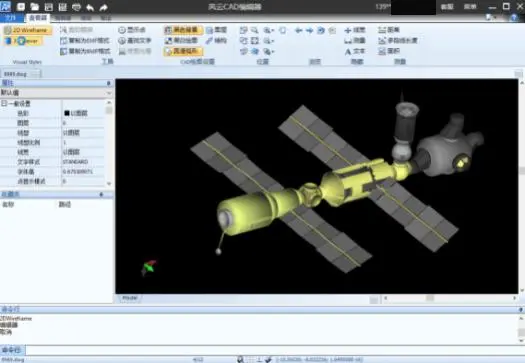The height and width of the screenshot is (363, 525).
Task: Click the black color swatch in properties
Action: (67, 113)
